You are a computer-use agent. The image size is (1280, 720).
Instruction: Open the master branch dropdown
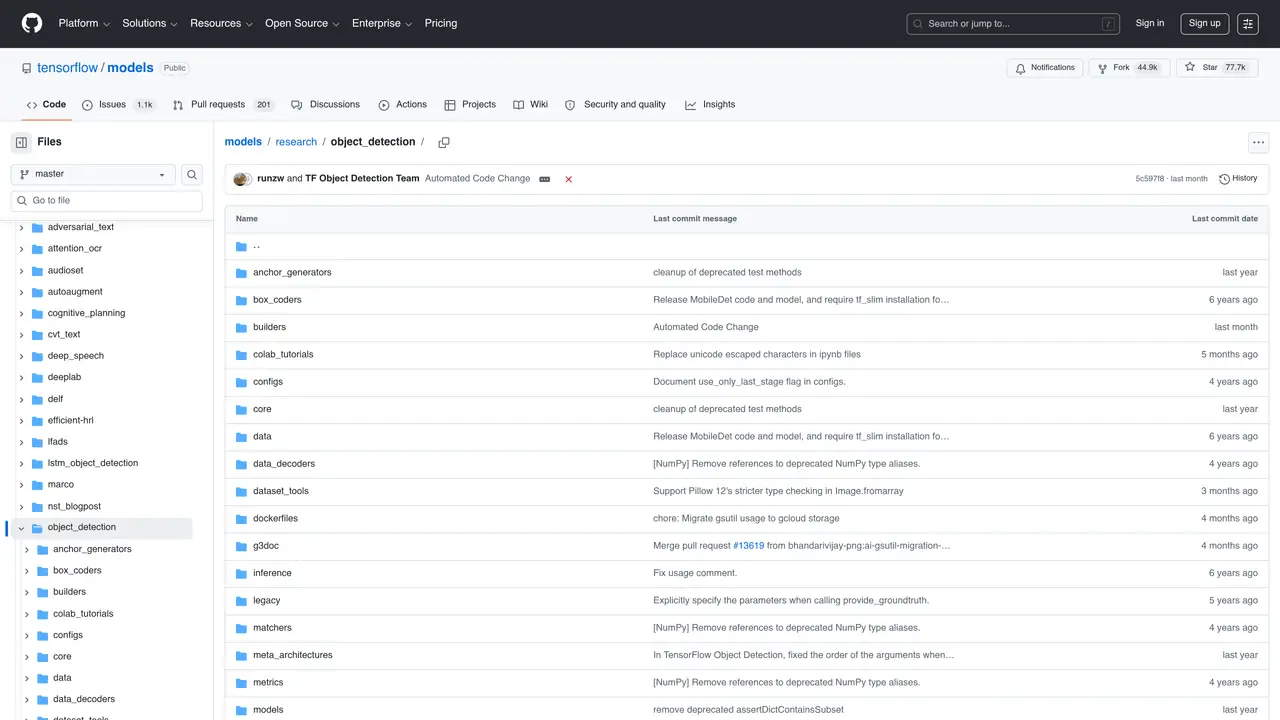point(93,174)
